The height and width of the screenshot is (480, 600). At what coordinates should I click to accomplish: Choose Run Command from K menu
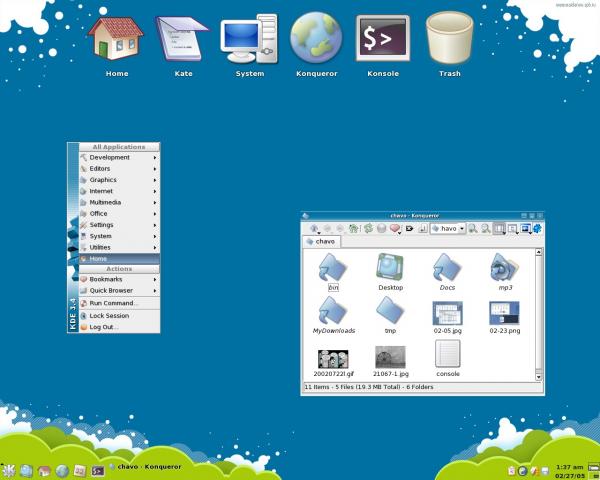click(119, 303)
